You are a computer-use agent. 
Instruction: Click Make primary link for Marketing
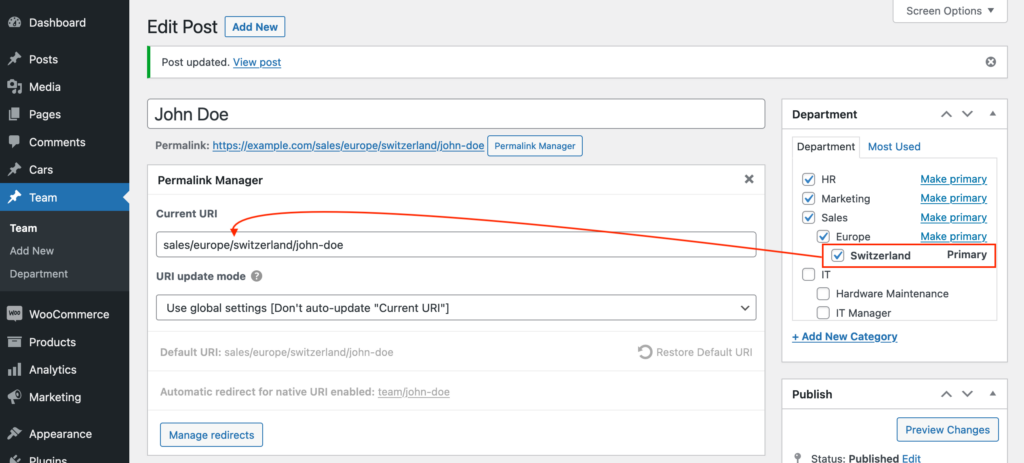(953, 198)
